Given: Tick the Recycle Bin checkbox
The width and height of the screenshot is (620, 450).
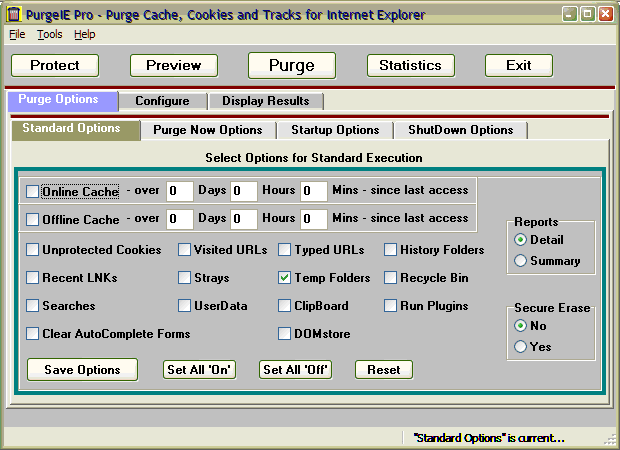Looking at the screenshot, I should [x=391, y=278].
